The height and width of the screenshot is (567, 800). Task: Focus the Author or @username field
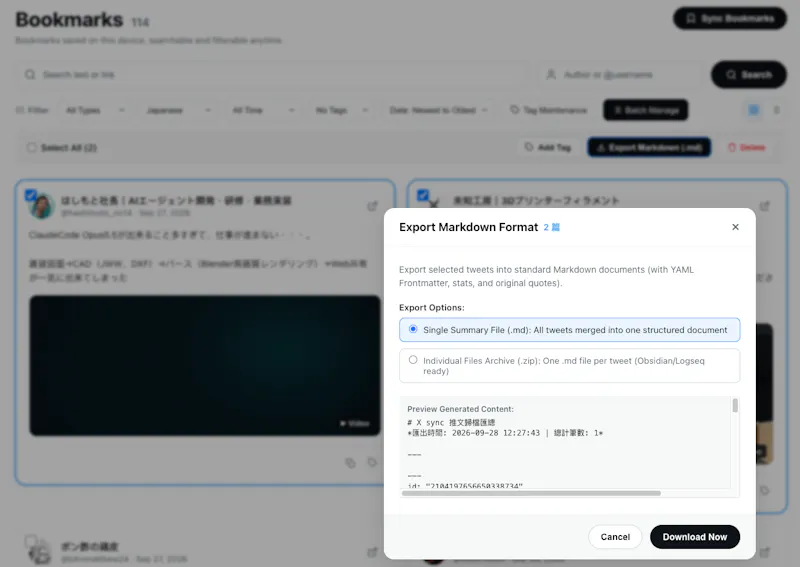(620, 75)
